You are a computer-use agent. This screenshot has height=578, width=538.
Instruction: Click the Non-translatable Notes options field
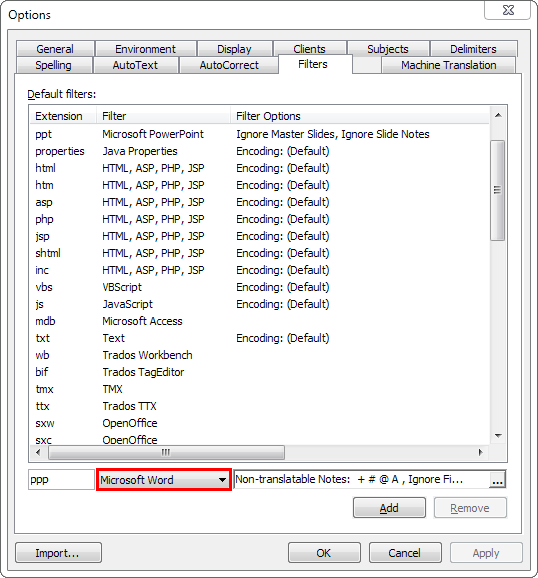pyautogui.click(x=361, y=479)
